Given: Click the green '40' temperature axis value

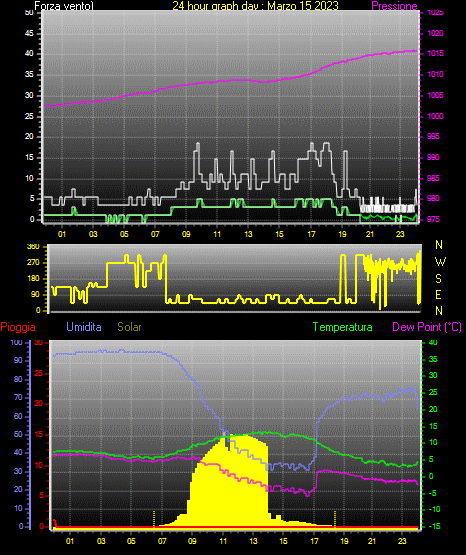Looking at the screenshot, I should (x=433, y=342).
